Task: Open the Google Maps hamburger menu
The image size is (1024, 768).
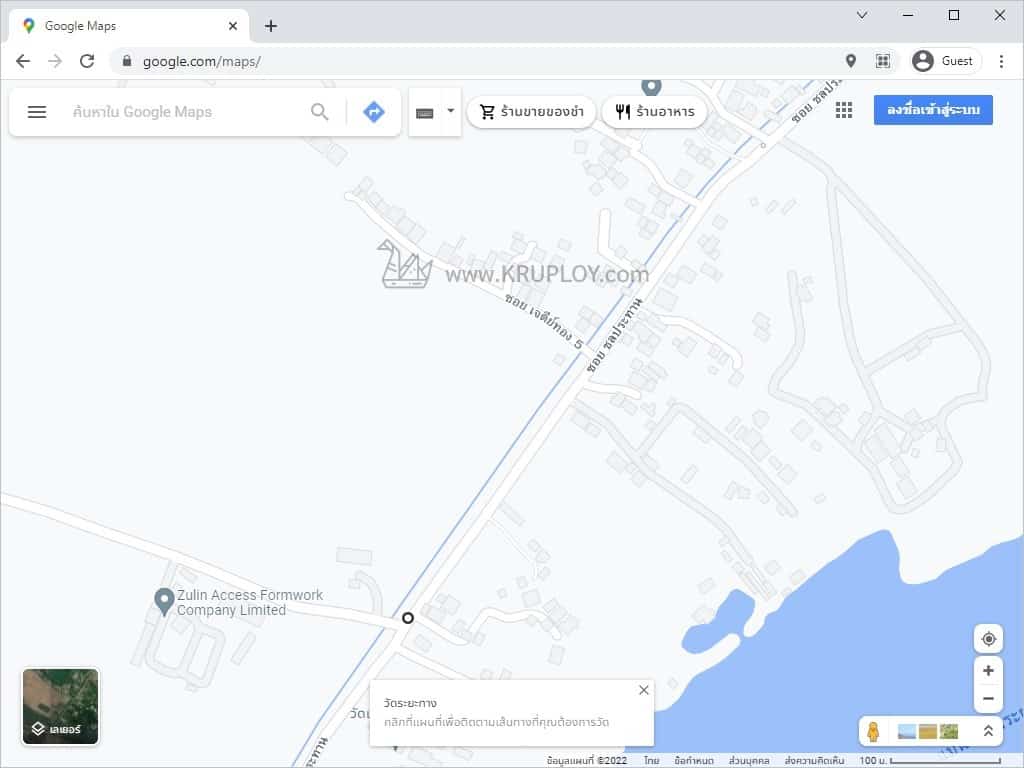Action: [x=37, y=112]
